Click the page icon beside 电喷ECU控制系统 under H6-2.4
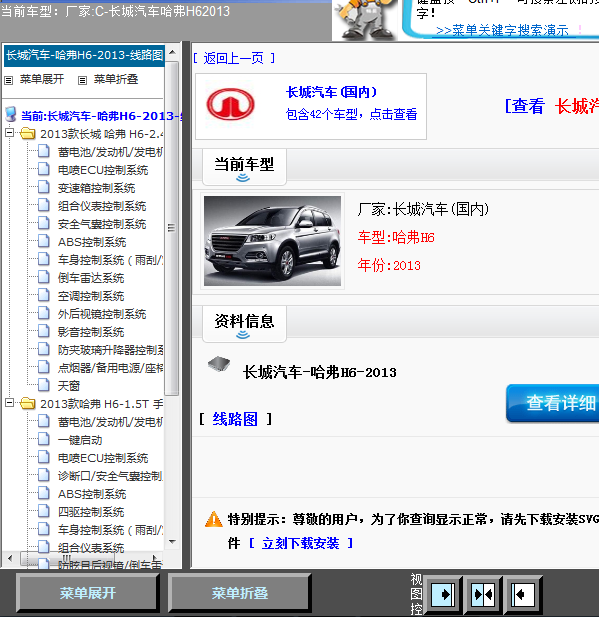 (44, 170)
